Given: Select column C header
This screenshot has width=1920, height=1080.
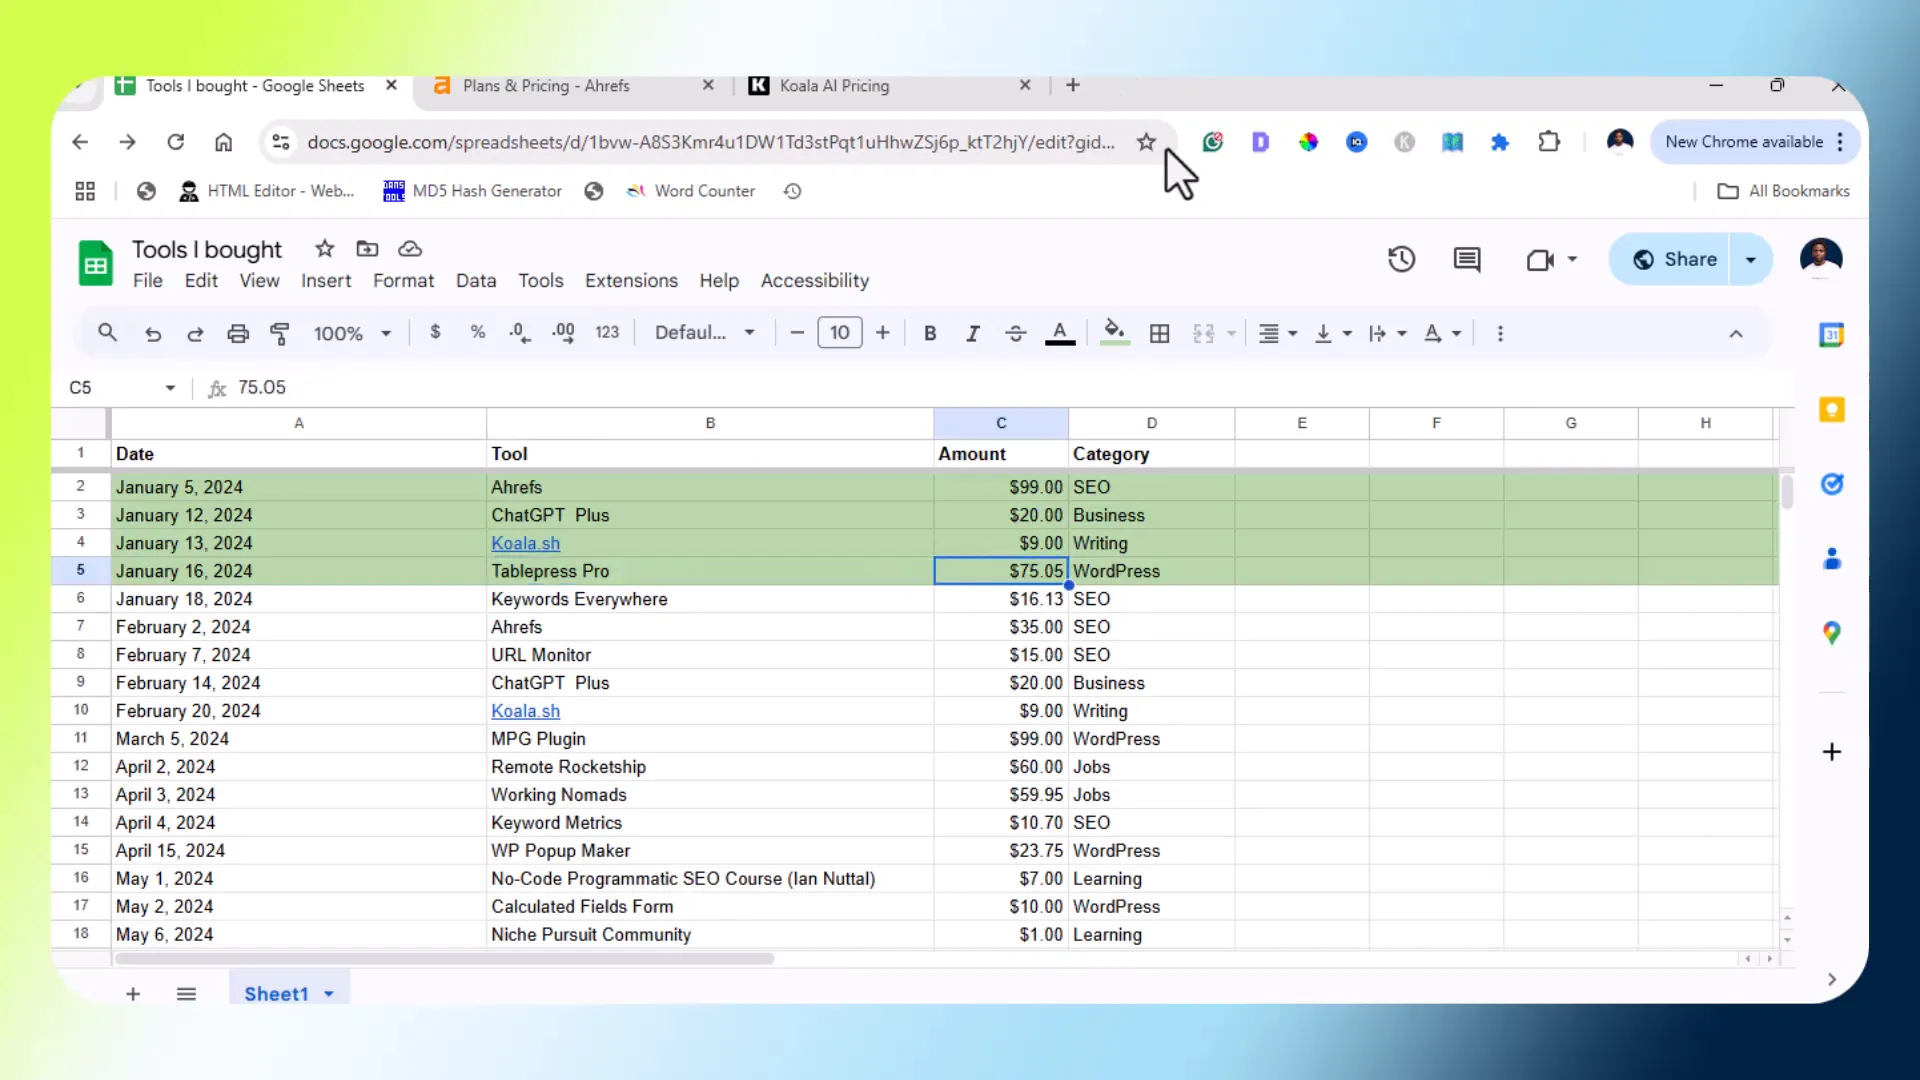Looking at the screenshot, I should 1001,423.
